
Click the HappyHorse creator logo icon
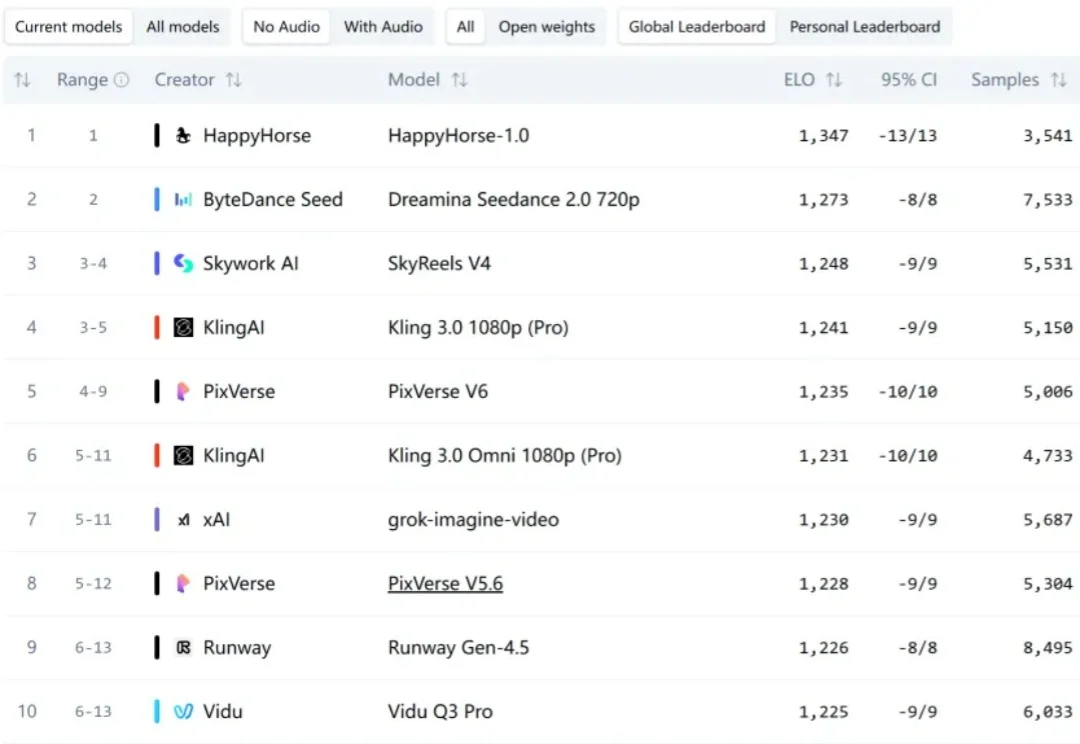point(183,136)
